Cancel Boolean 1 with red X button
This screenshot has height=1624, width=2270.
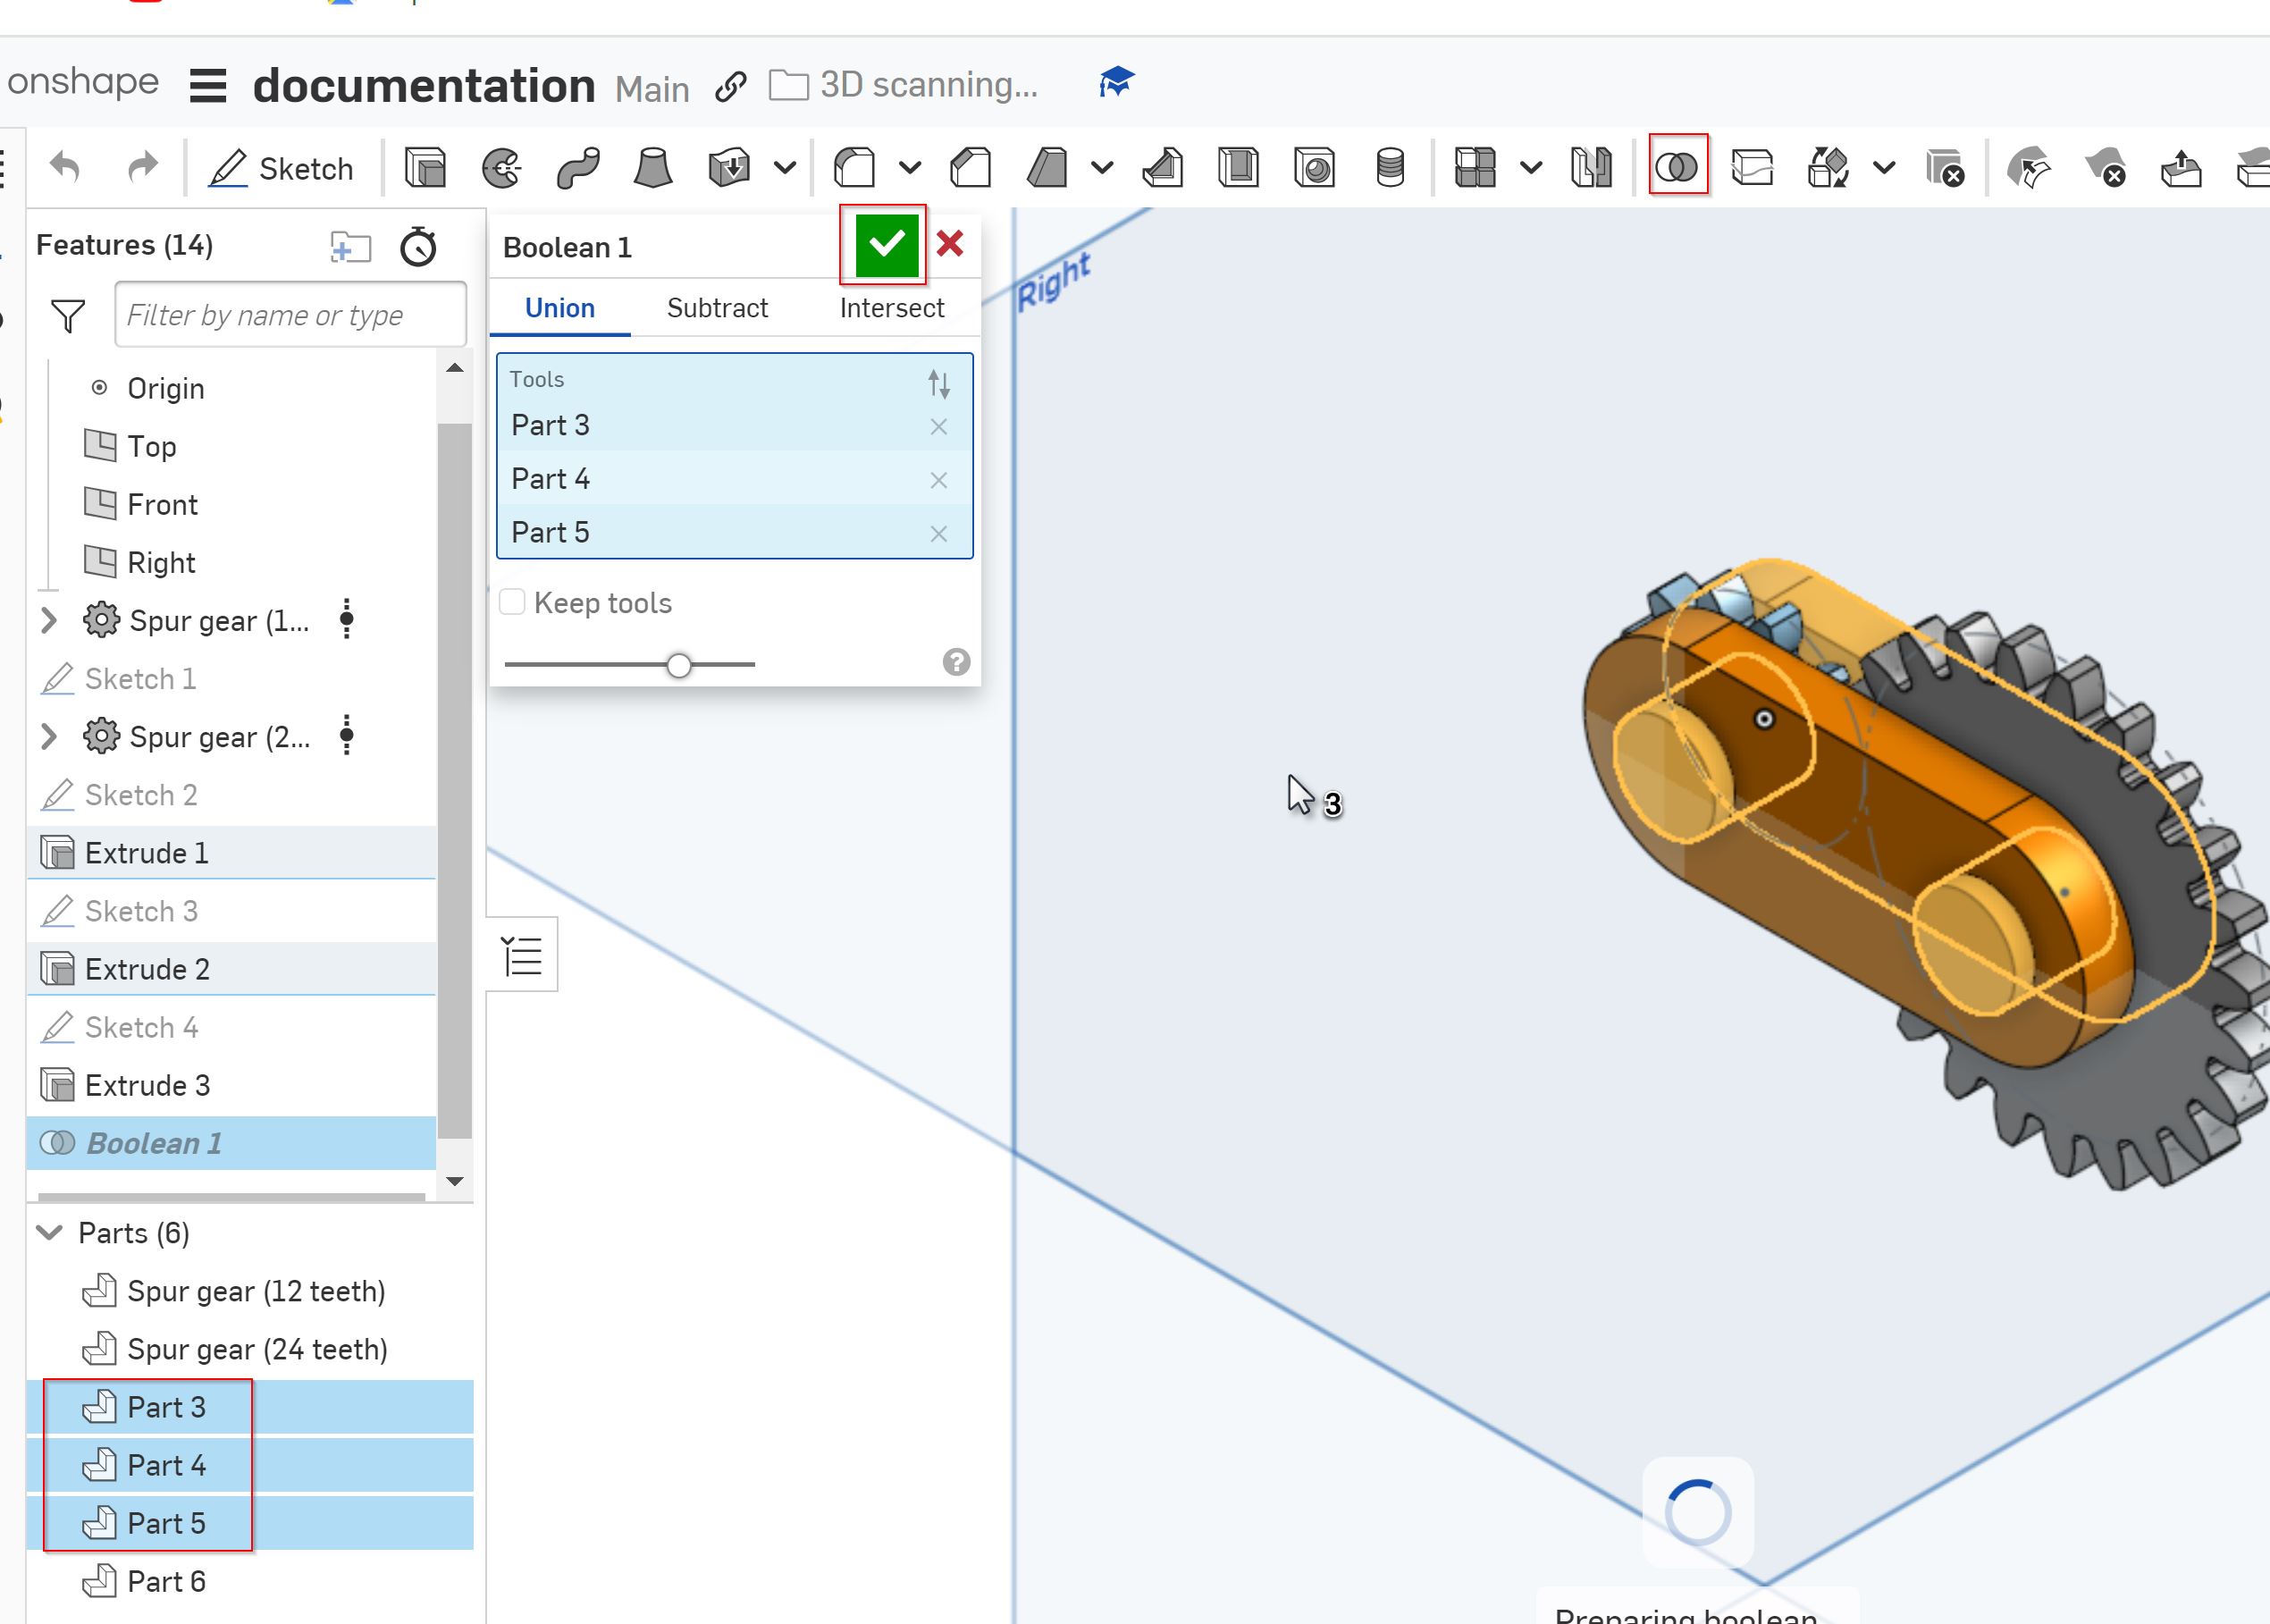click(x=949, y=246)
